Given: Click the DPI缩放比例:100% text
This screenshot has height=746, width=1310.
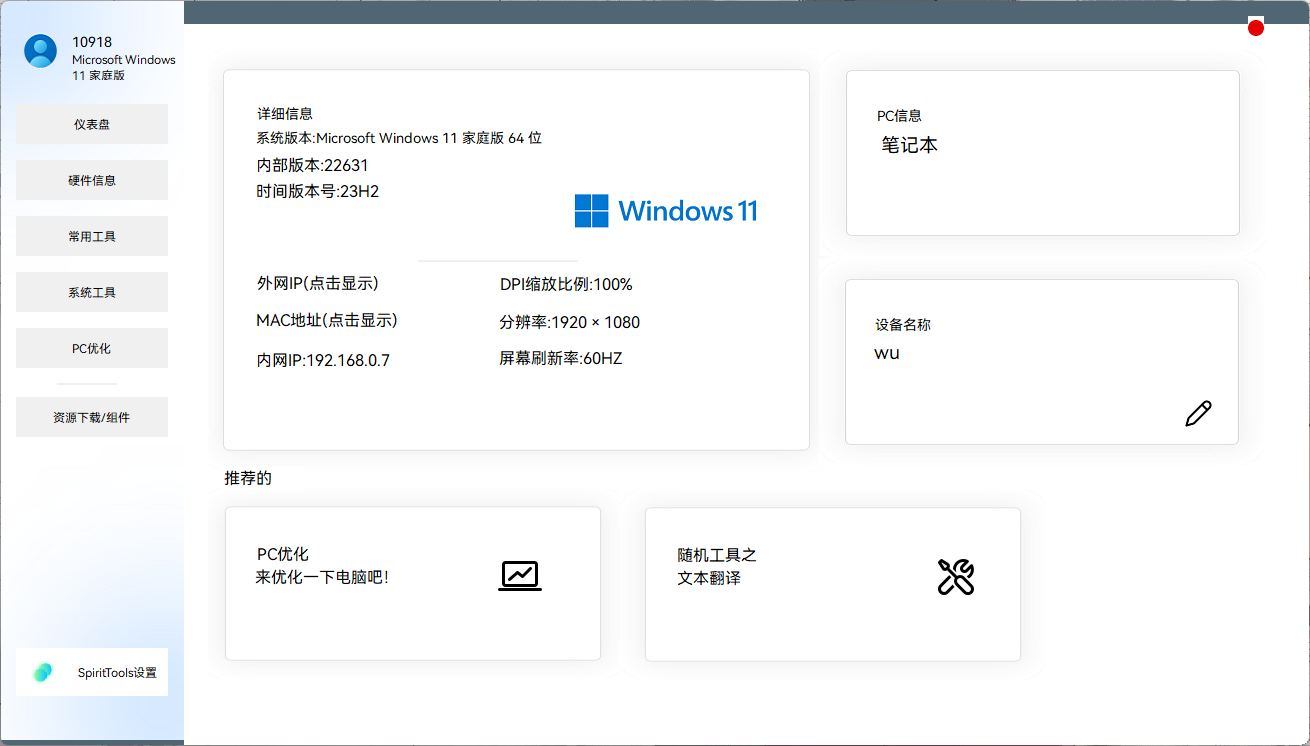Looking at the screenshot, I should [566, 285].
